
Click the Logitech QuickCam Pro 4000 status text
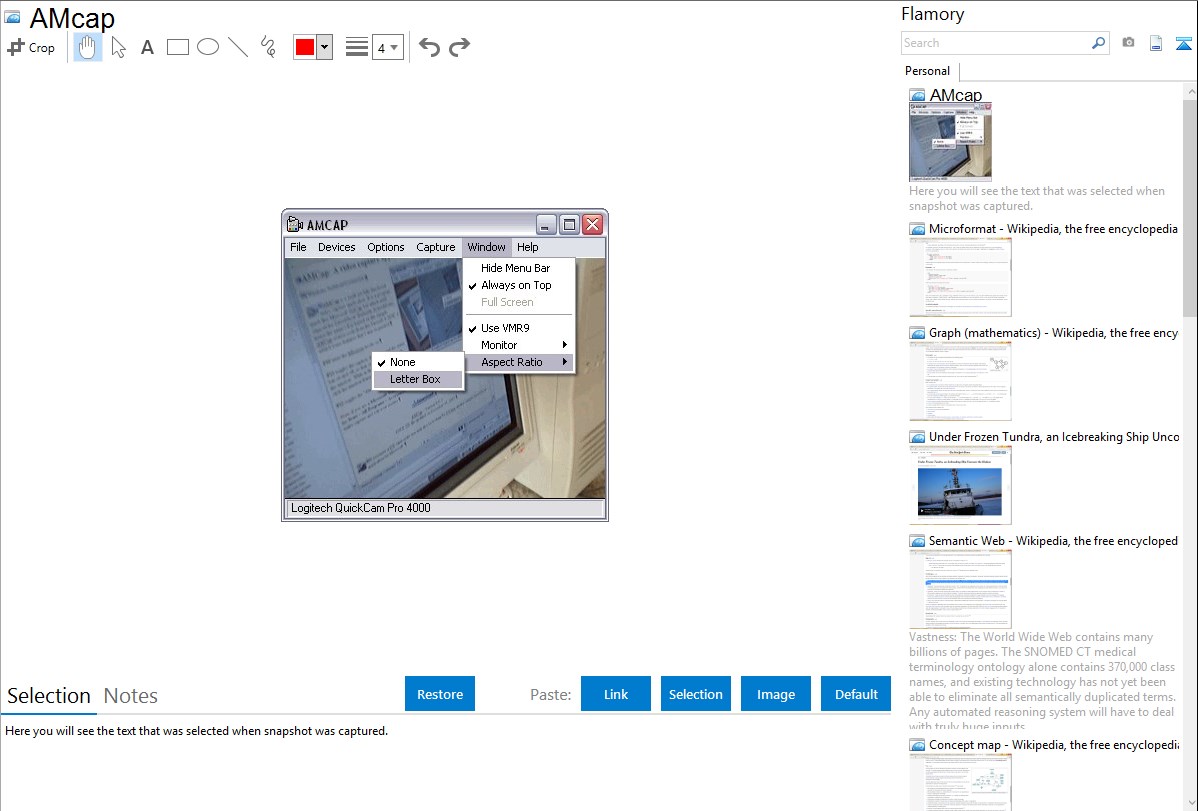coord(361,508)
